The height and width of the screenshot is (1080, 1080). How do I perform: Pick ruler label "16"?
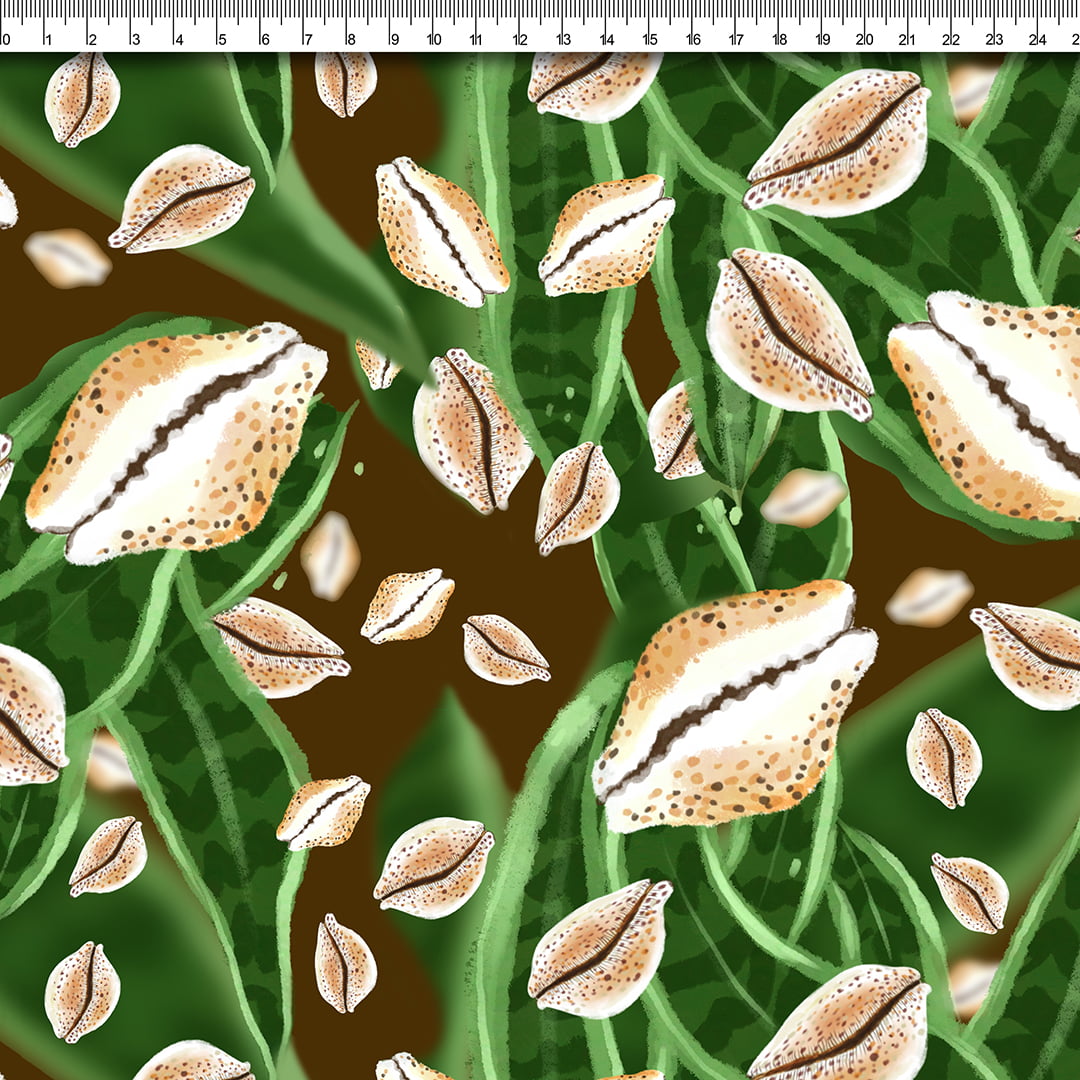pos(693,39)
